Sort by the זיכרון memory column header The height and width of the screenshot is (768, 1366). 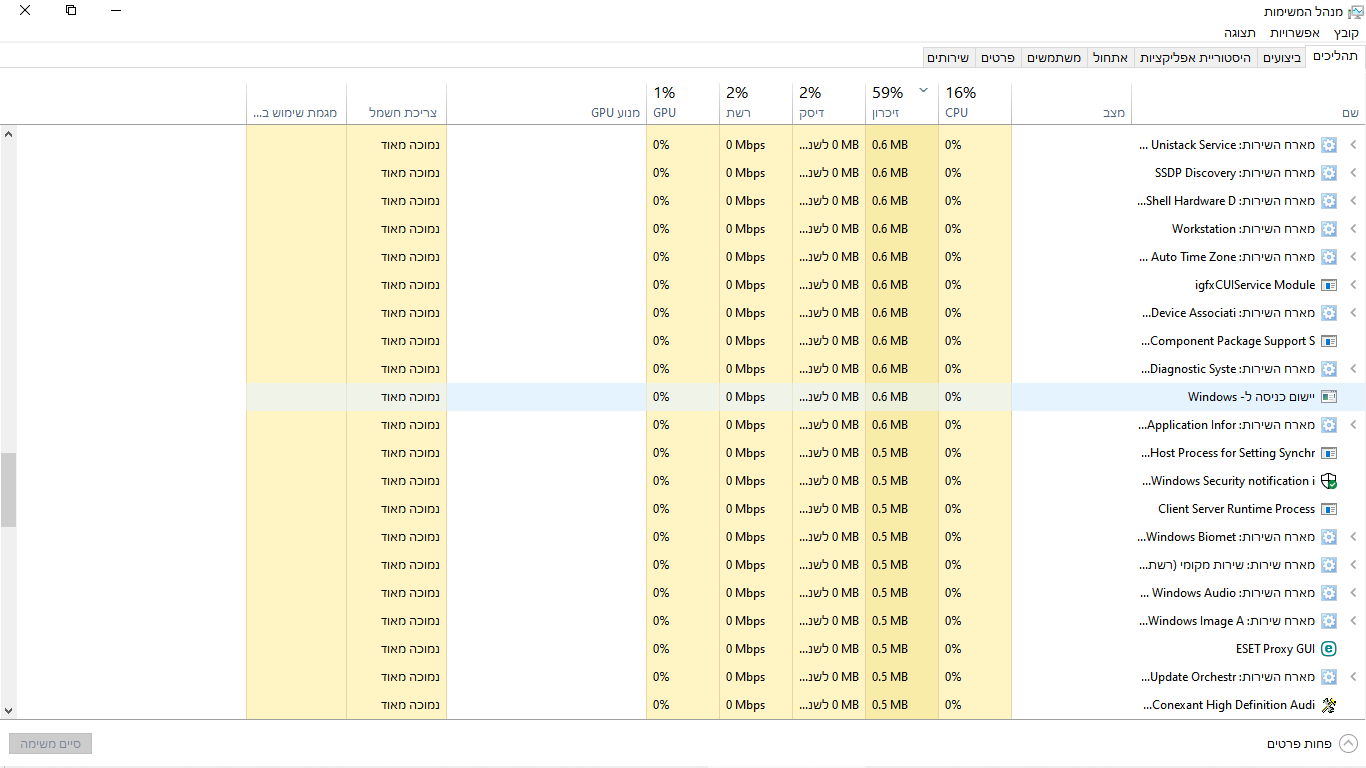tap(902, 102)
